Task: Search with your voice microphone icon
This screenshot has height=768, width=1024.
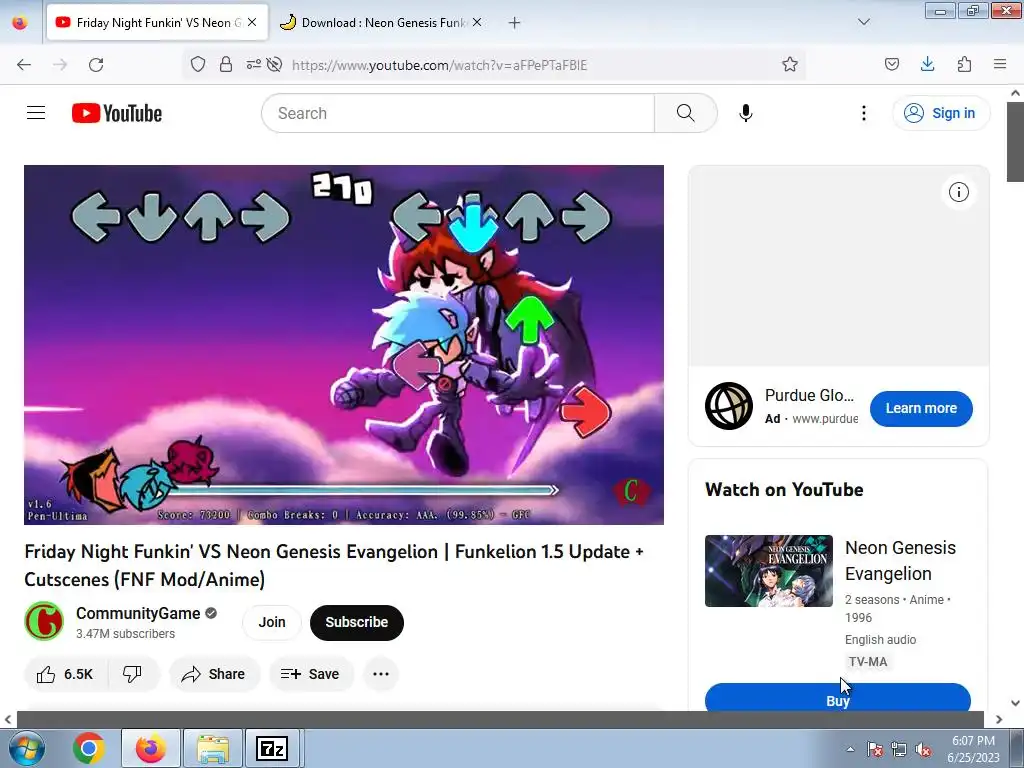Action: 746,113
